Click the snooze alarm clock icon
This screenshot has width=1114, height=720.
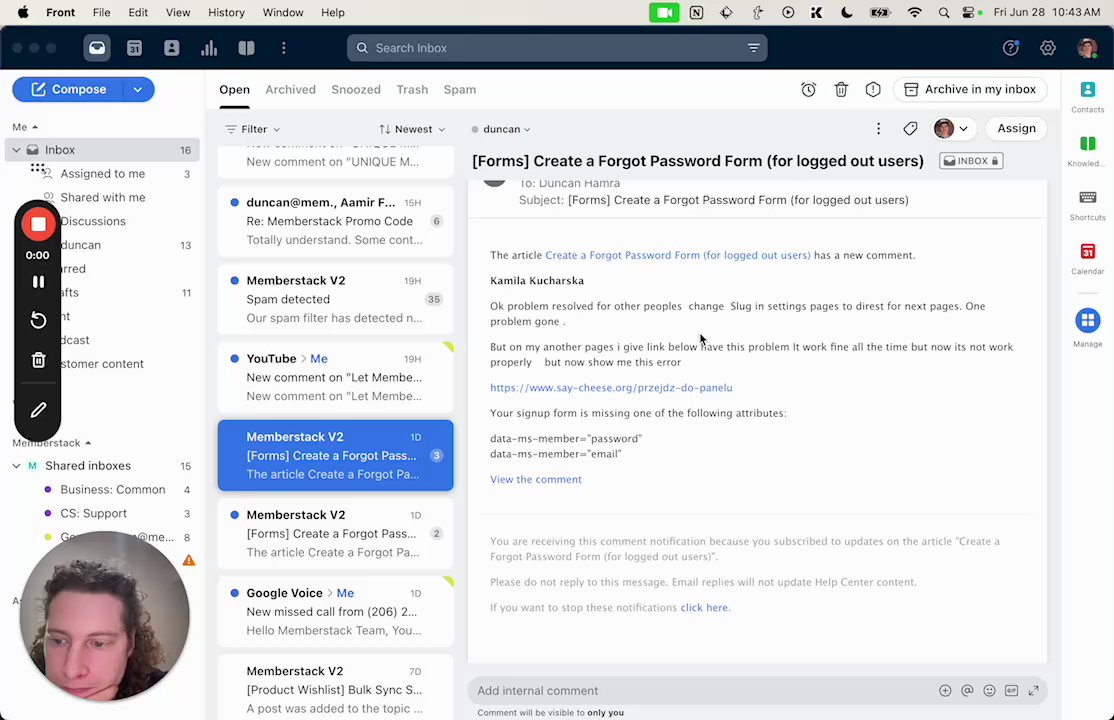(x=809, y=90)
